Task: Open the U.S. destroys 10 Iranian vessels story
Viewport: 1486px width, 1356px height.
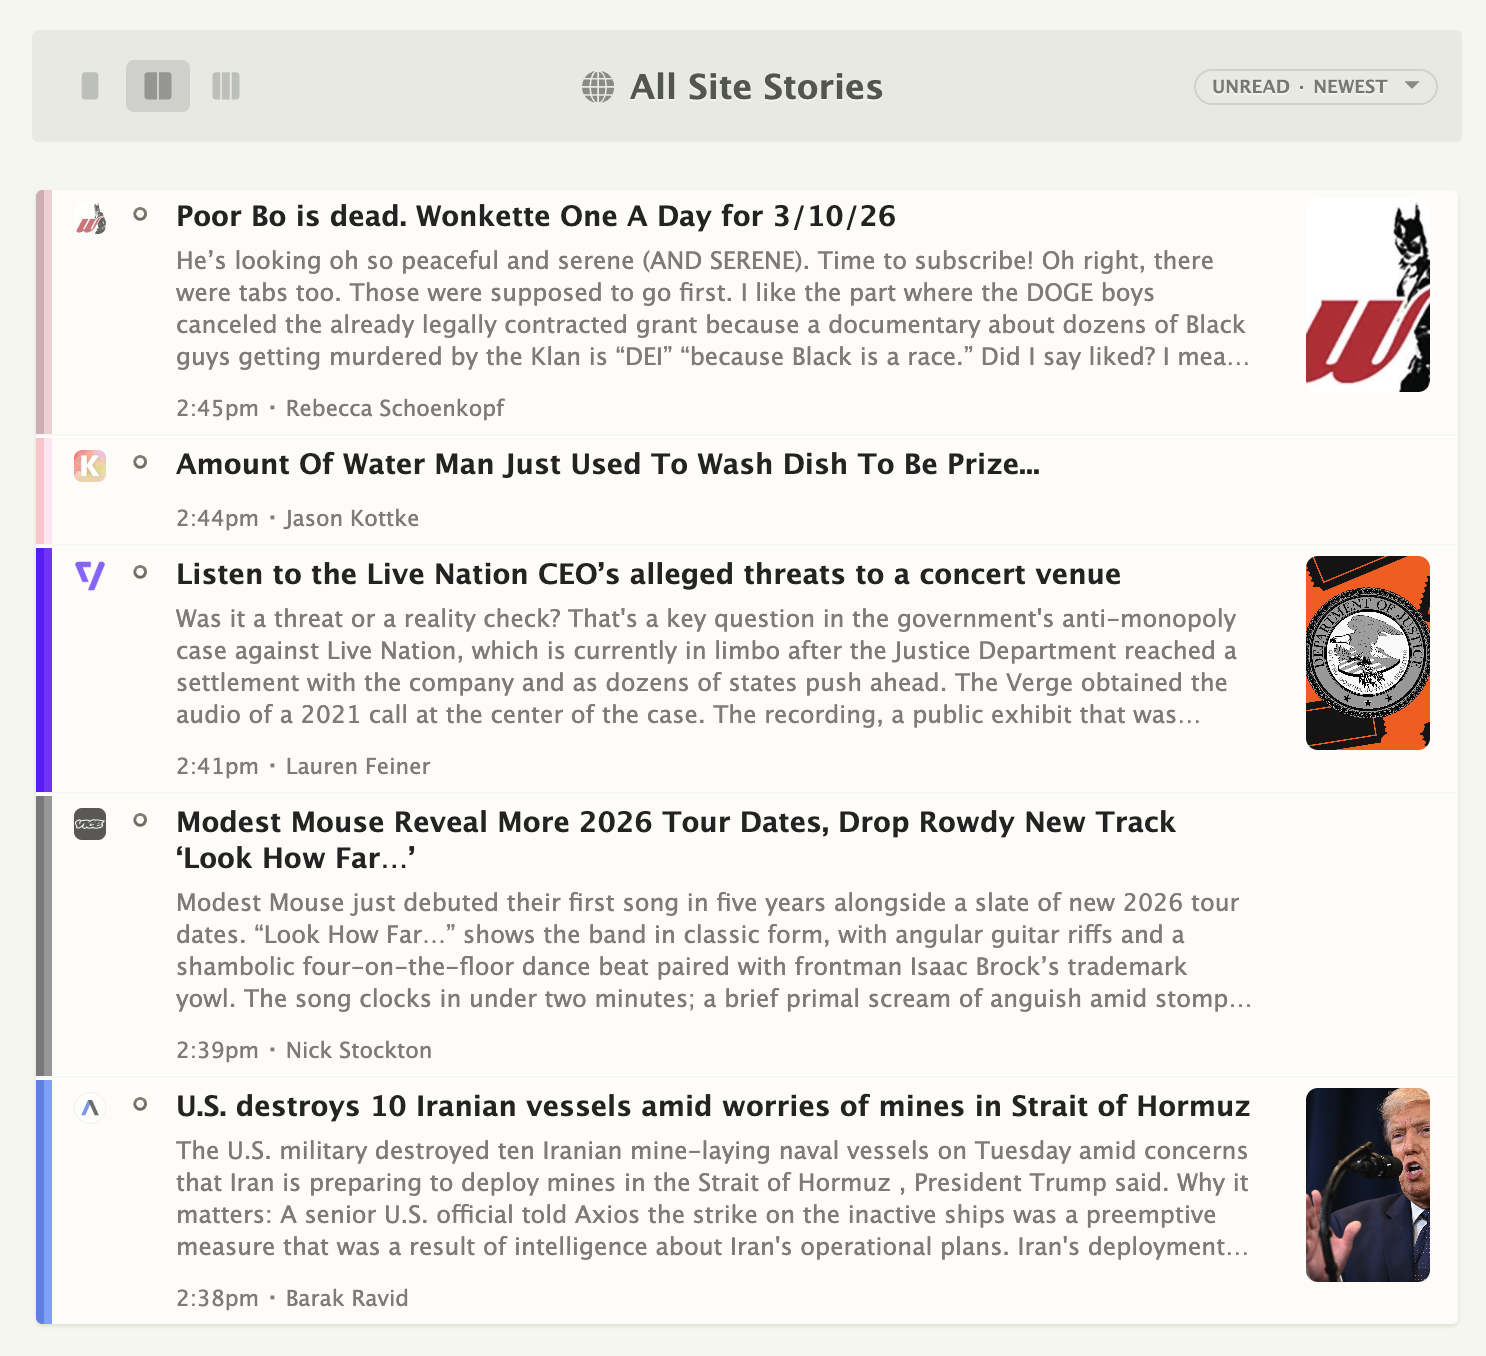Action: (713, 1107)
